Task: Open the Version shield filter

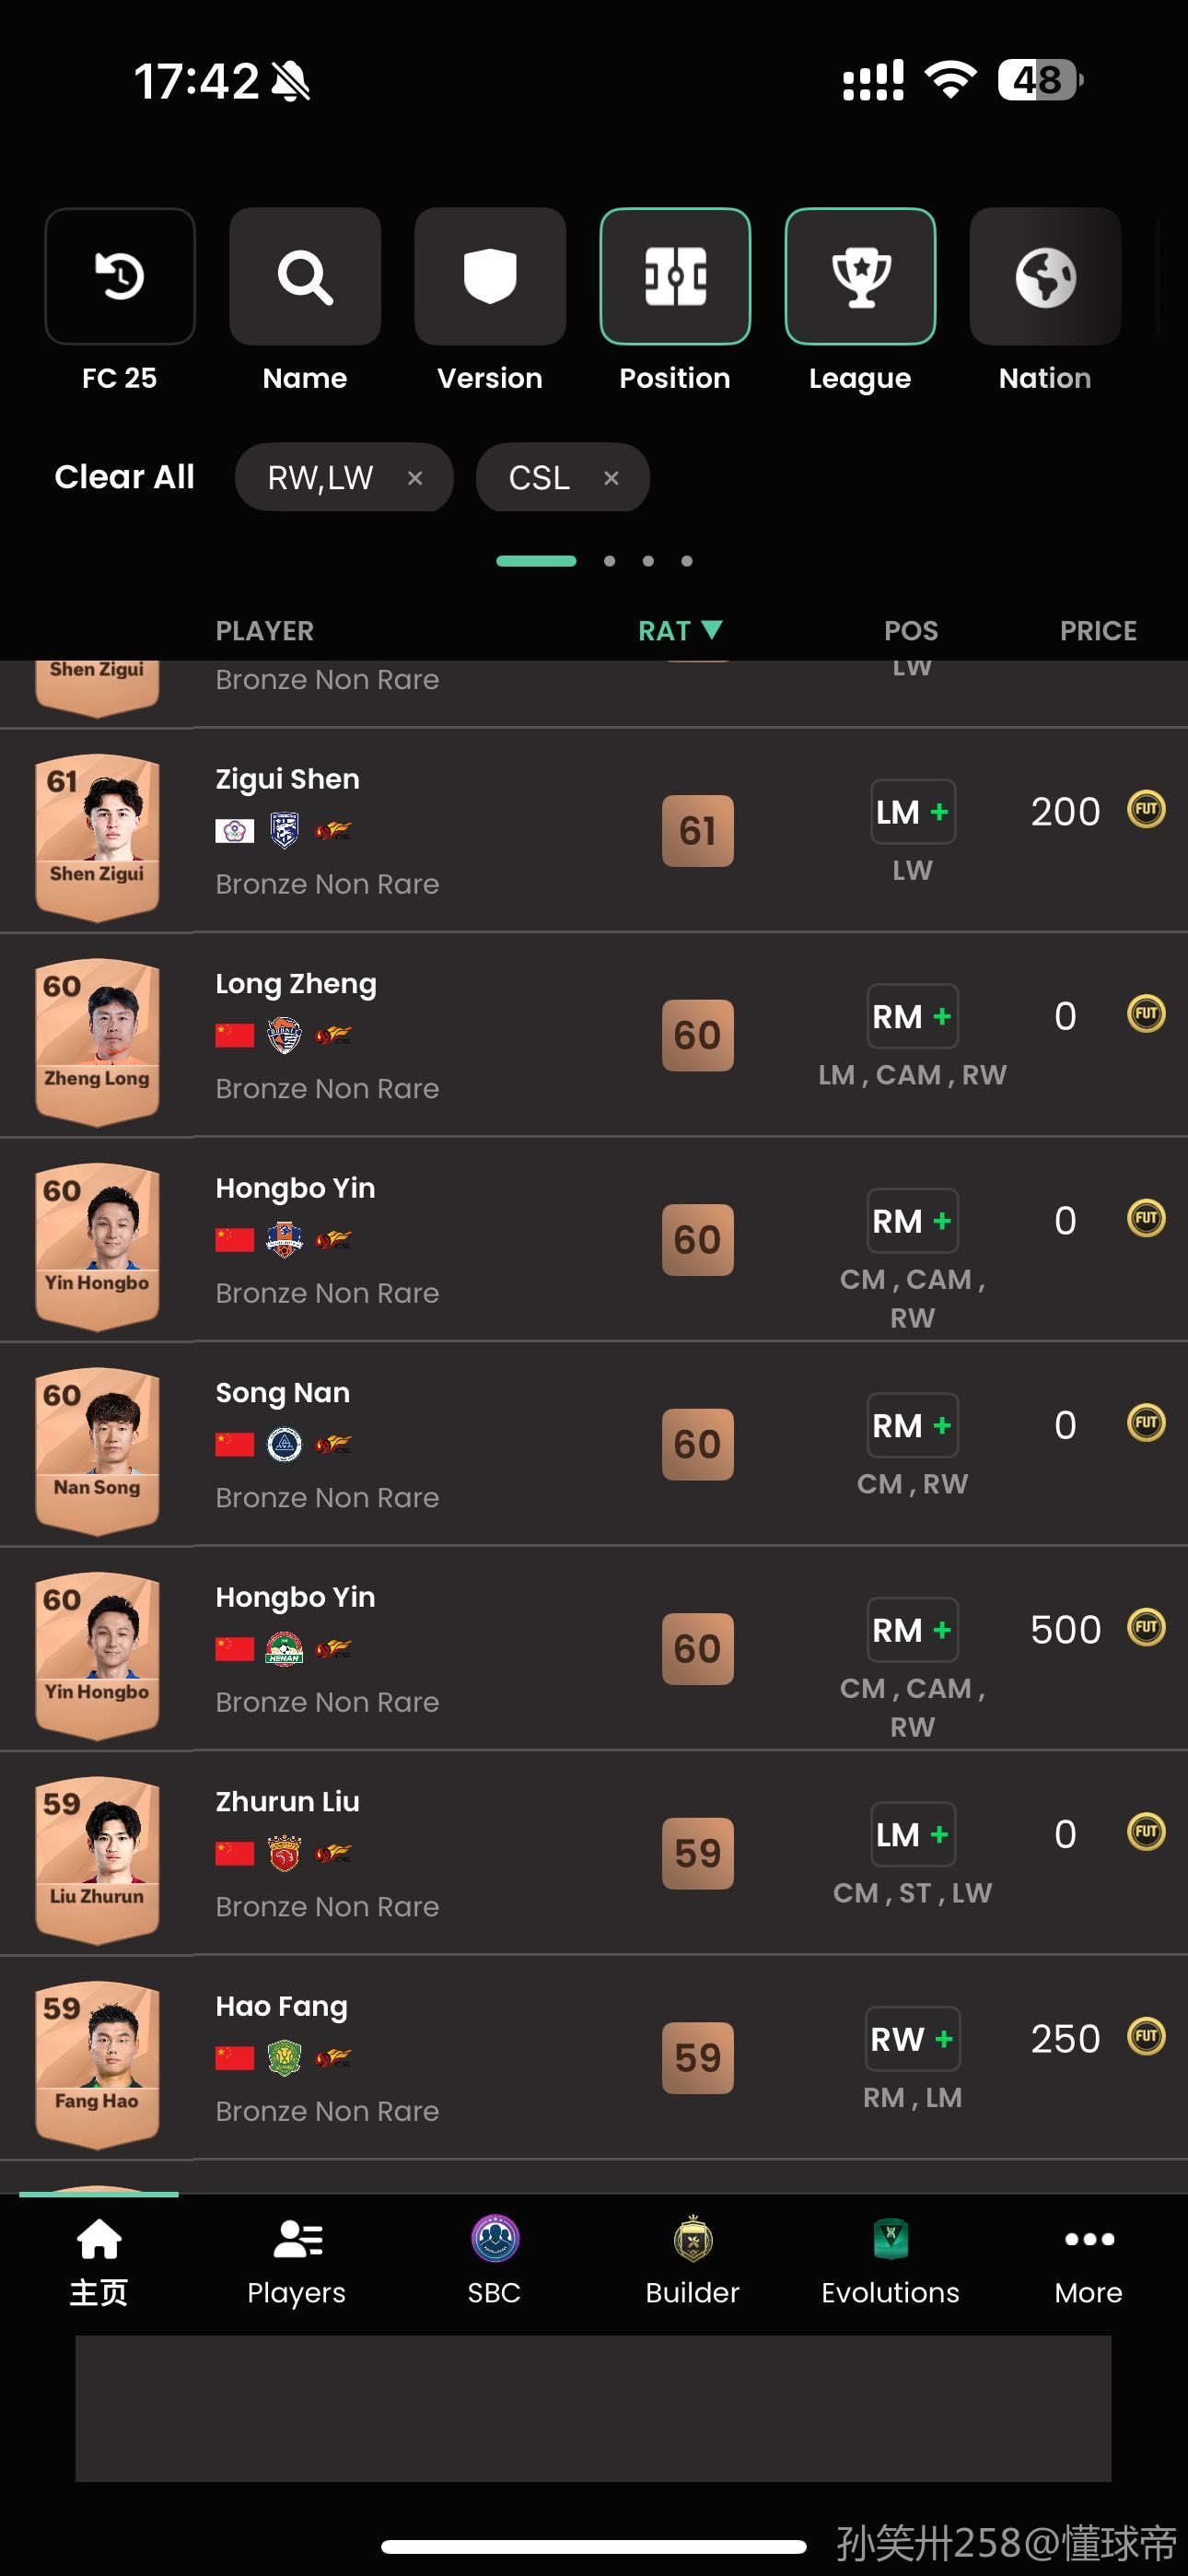Action: click(x=490, y=276)
